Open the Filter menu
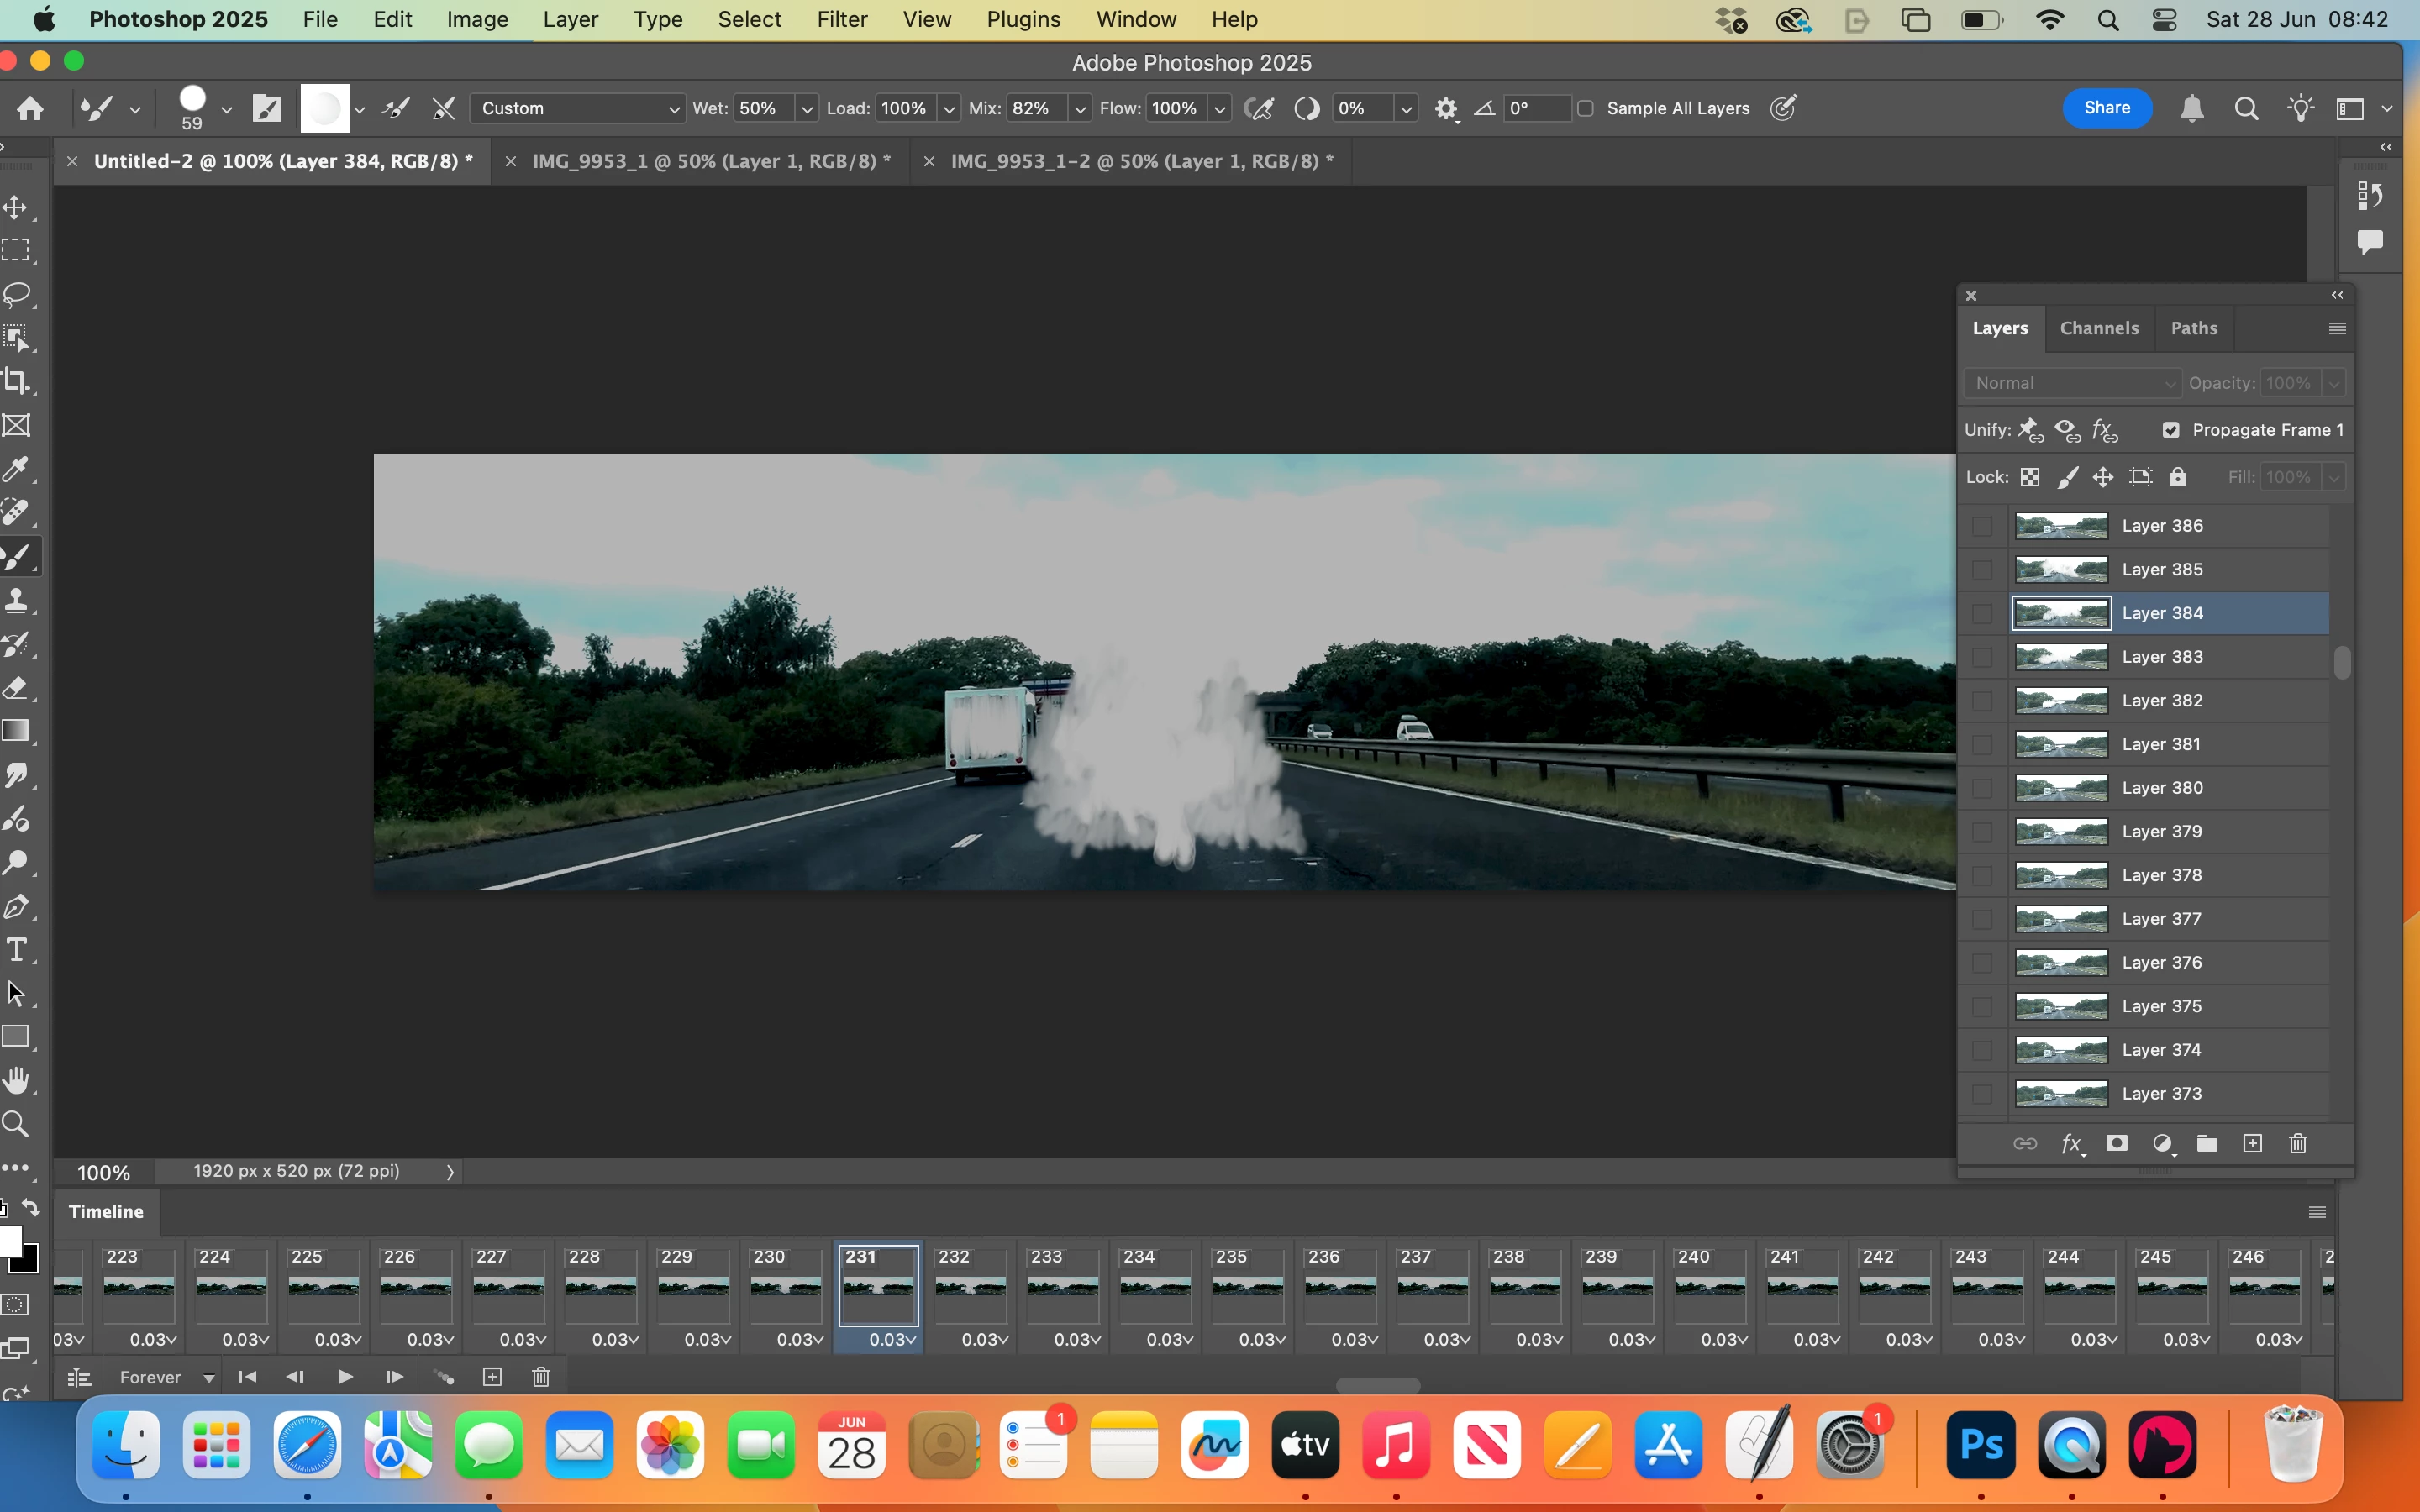Screen dimensions: 2420x1512 coord(841,19)
